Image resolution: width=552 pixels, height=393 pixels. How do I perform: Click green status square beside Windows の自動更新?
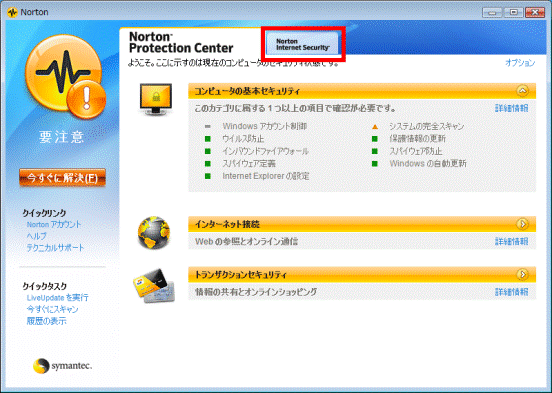click(x=375, y=163)
